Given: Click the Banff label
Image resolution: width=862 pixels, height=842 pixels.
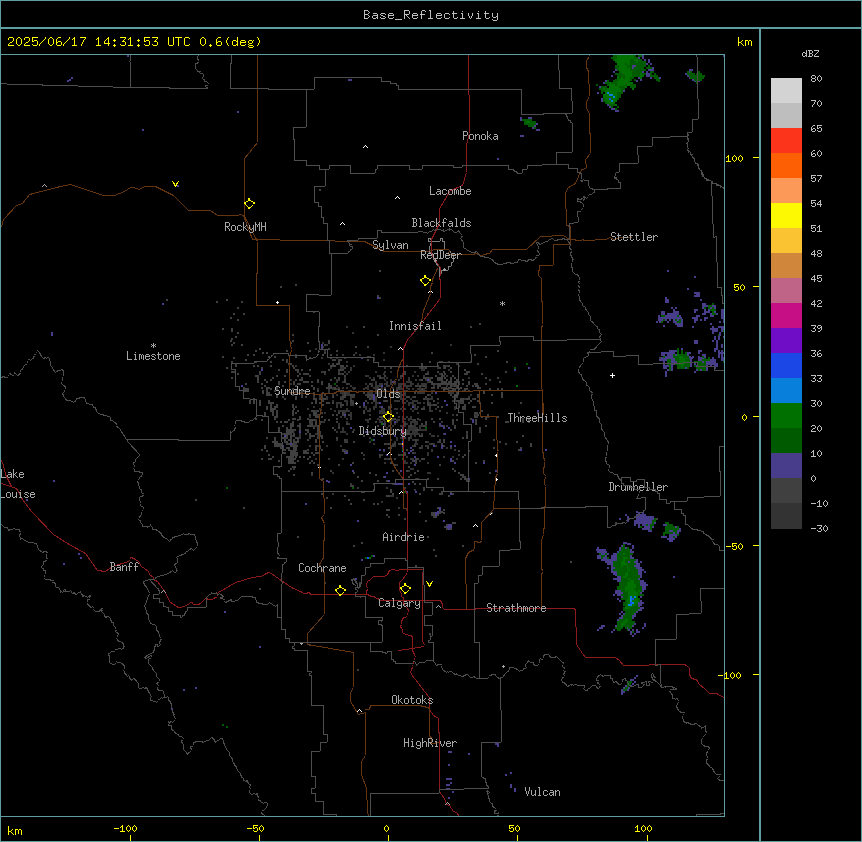Looking at the screenshot, I should coord(124,567).
